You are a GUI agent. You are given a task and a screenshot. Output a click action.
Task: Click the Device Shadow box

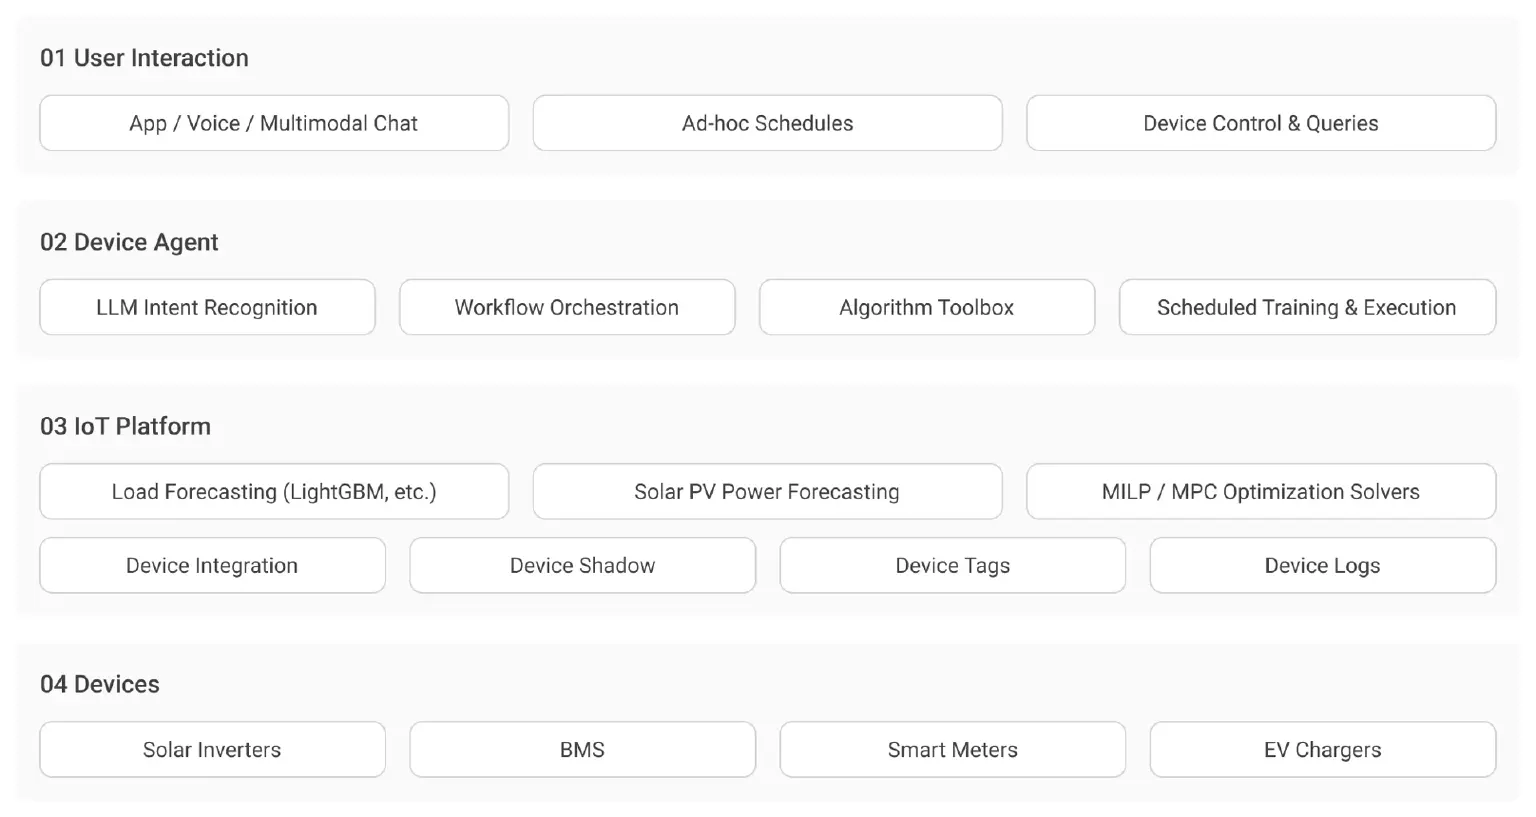point(582,565)
